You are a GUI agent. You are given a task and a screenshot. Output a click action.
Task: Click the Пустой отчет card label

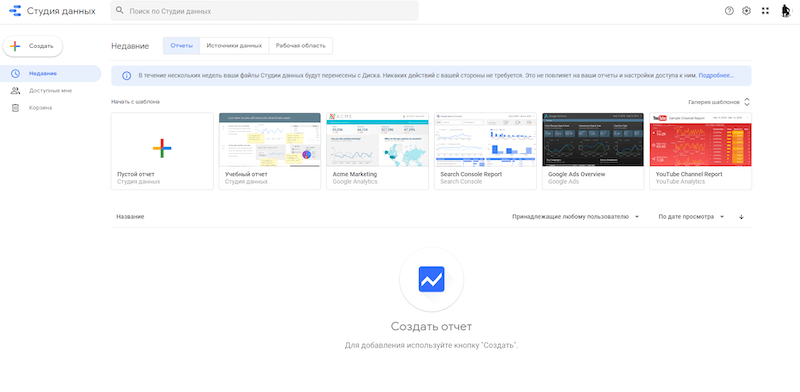(136, 175)
